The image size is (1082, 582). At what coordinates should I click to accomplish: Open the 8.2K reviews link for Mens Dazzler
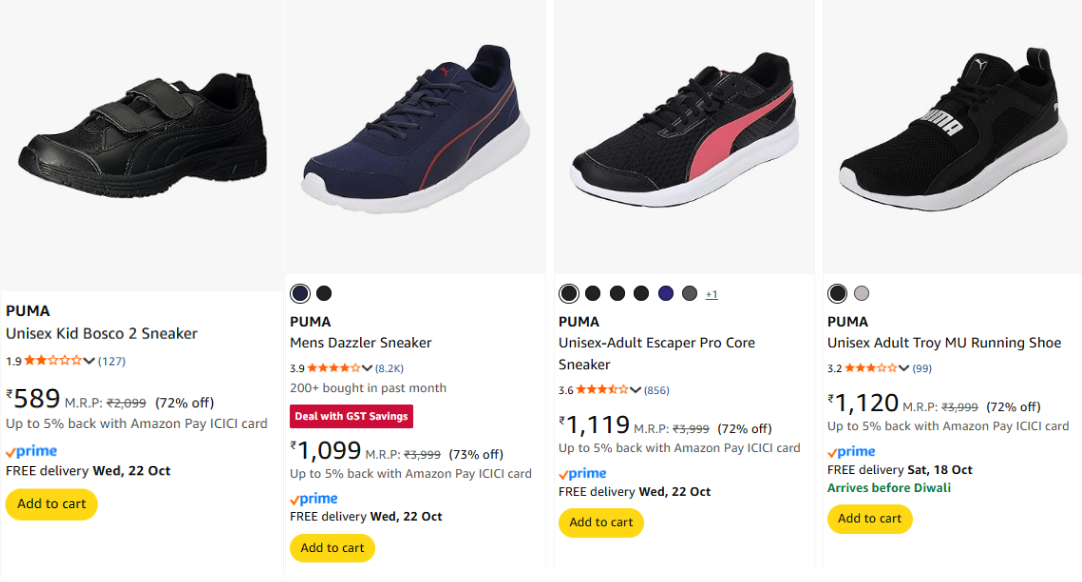390,368
